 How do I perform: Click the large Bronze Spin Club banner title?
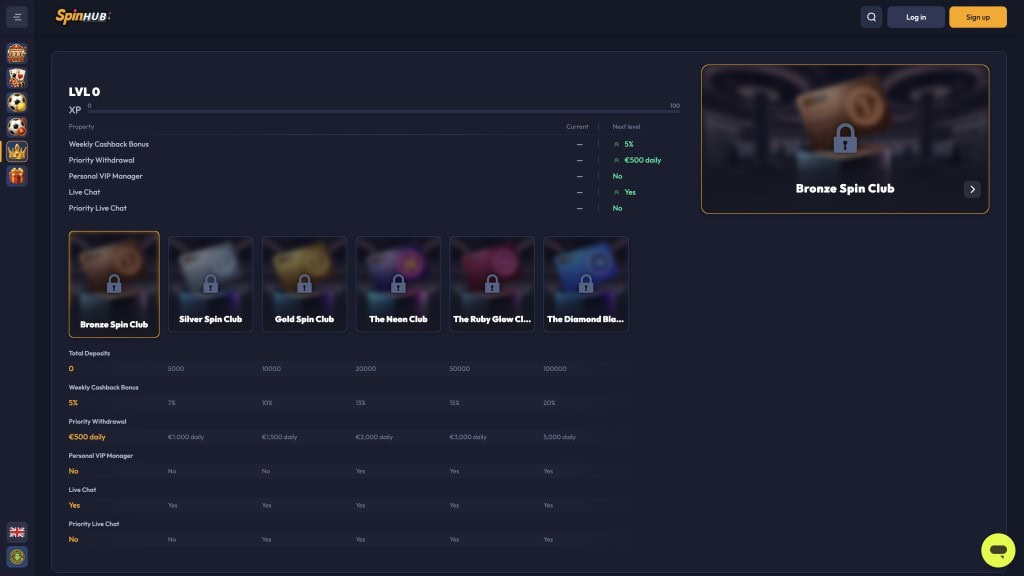844,189
